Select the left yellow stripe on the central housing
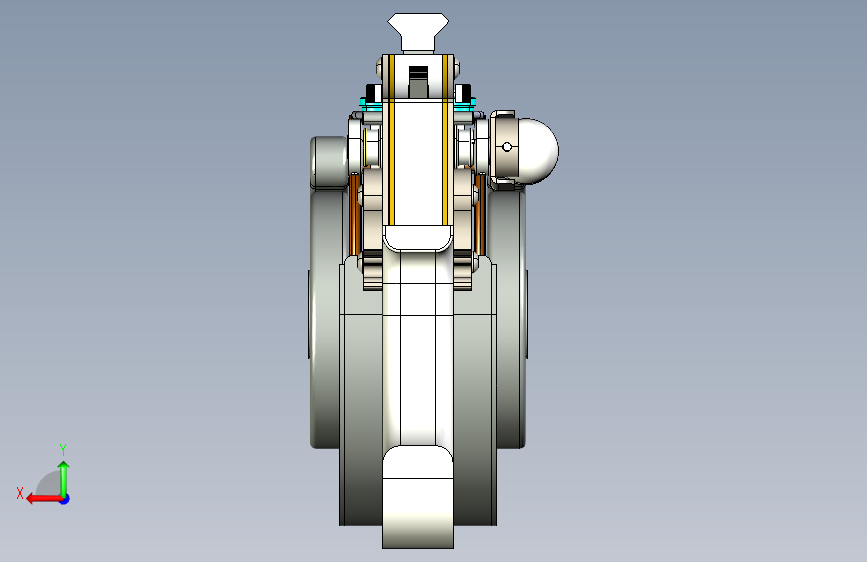The image size is (867, 562). click(x=391, y=140)
